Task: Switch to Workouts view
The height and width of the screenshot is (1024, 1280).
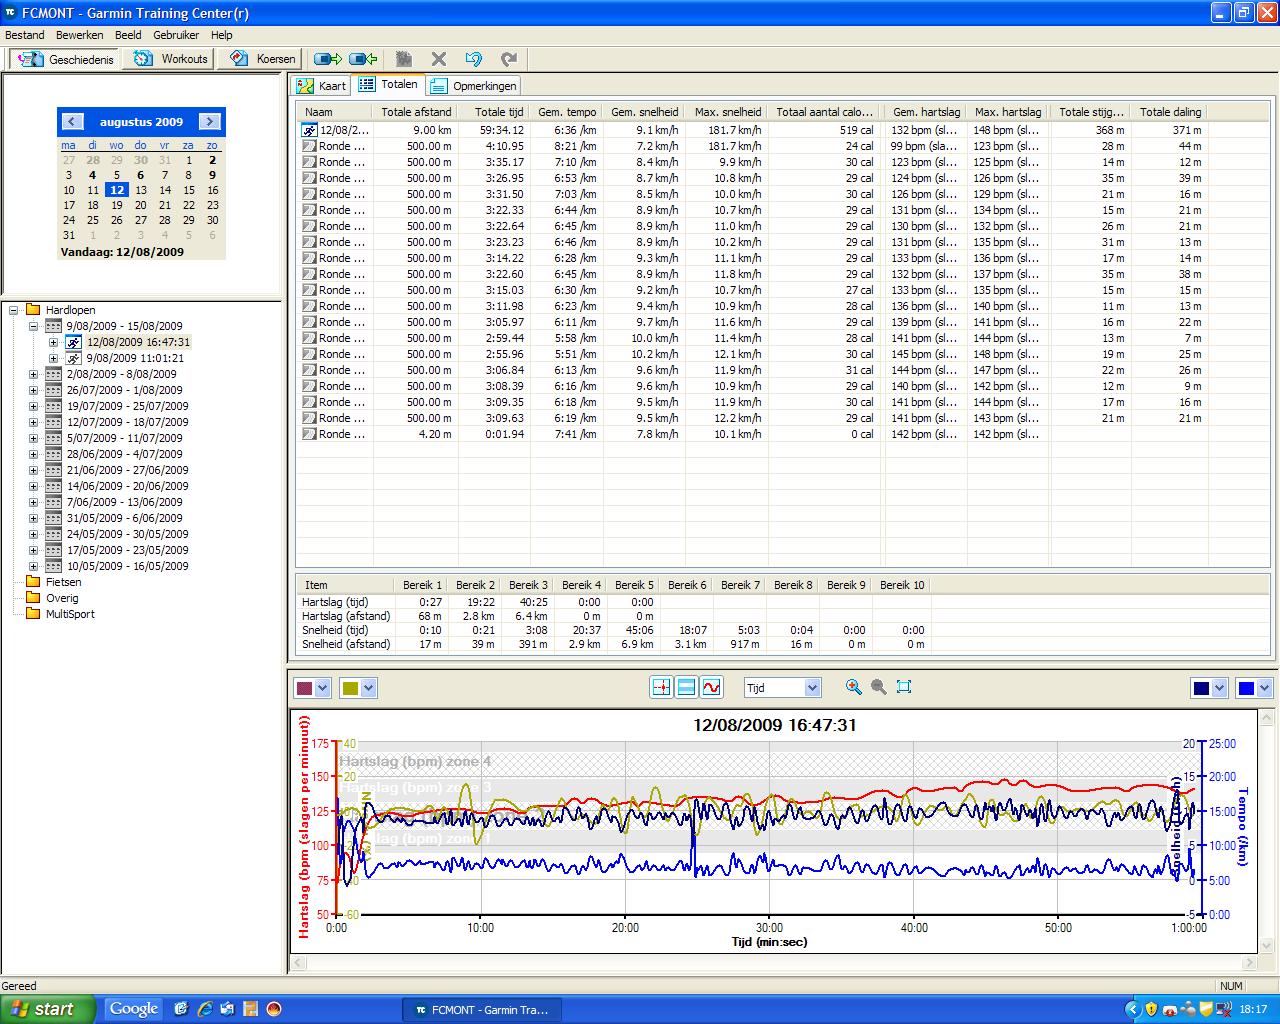Action: click(171, 59)
